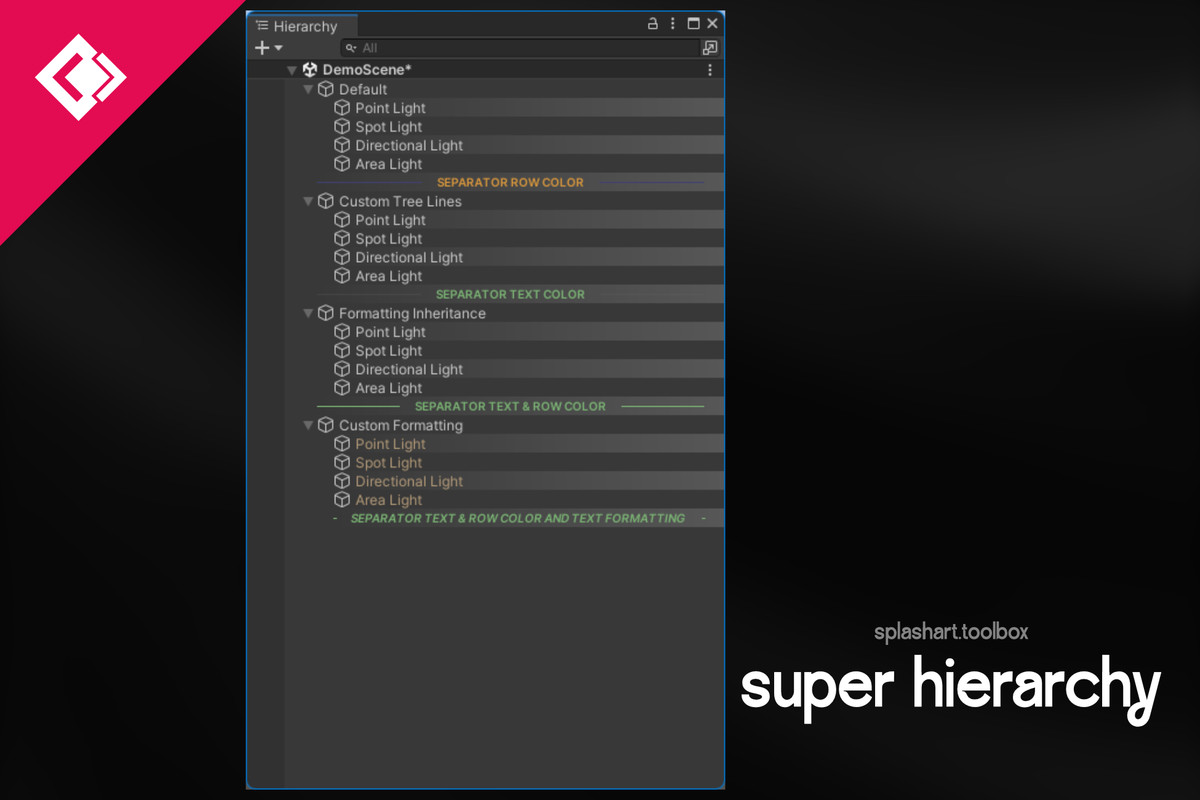The image size is (1200, 800).
Task: Close the Hierarchy panel
Action: pyautogui.click(x=712, y=23)
